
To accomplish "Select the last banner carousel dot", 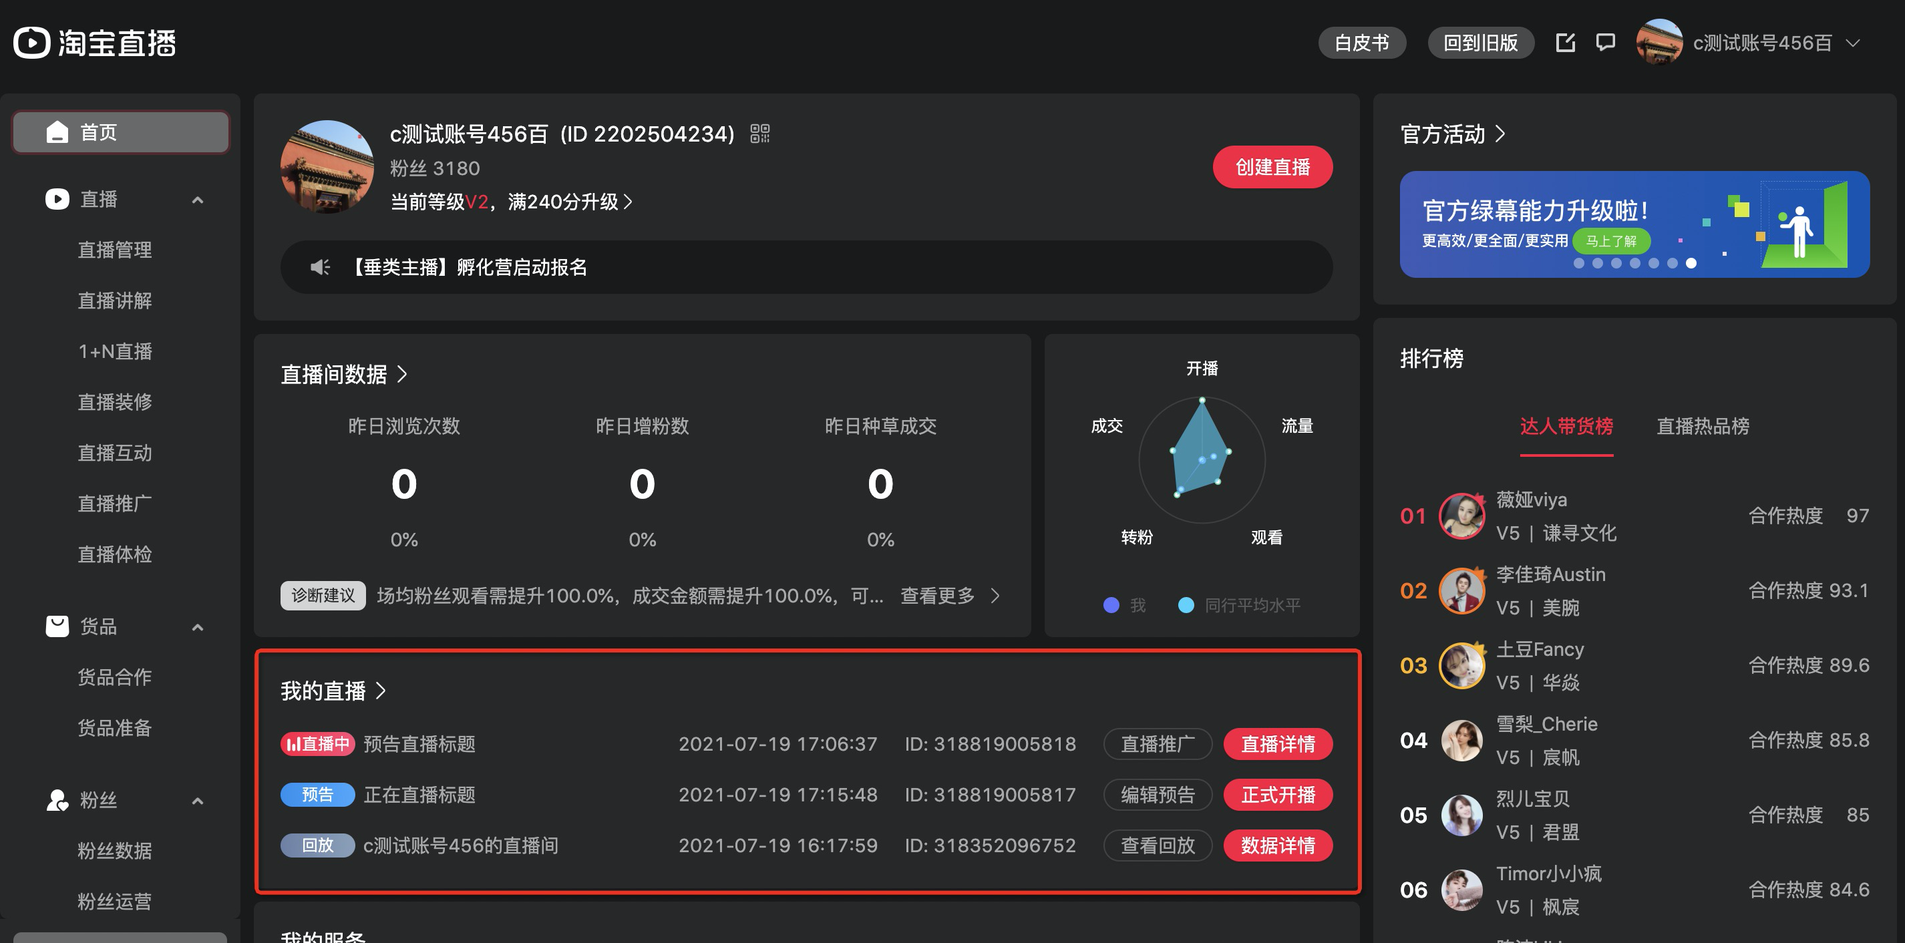I will pyautogui.click(x=1691, y=263).
